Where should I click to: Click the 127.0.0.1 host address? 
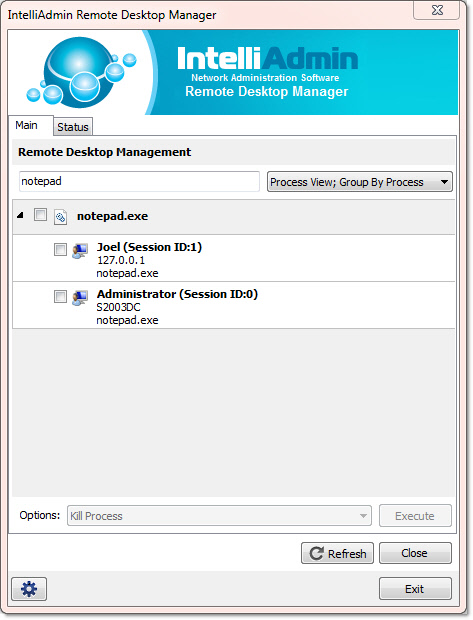click(121, 260)
